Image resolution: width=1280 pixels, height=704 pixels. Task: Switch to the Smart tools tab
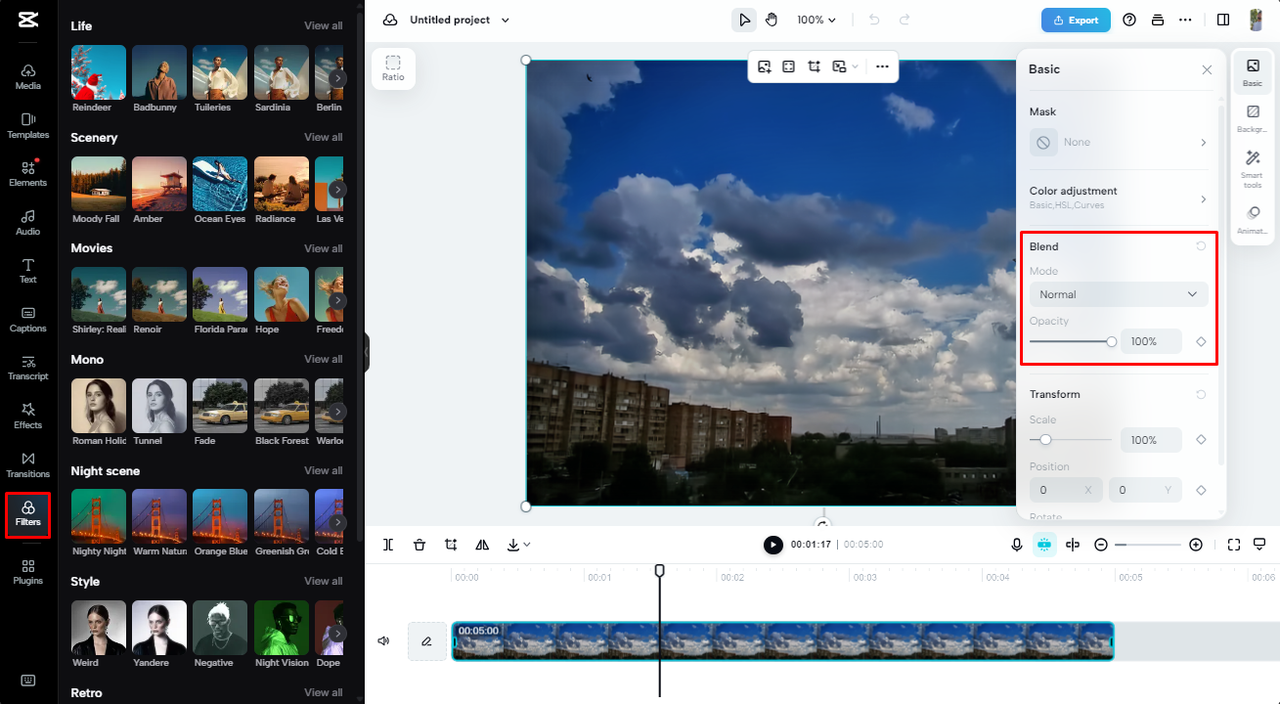(x=1253, y=168)
